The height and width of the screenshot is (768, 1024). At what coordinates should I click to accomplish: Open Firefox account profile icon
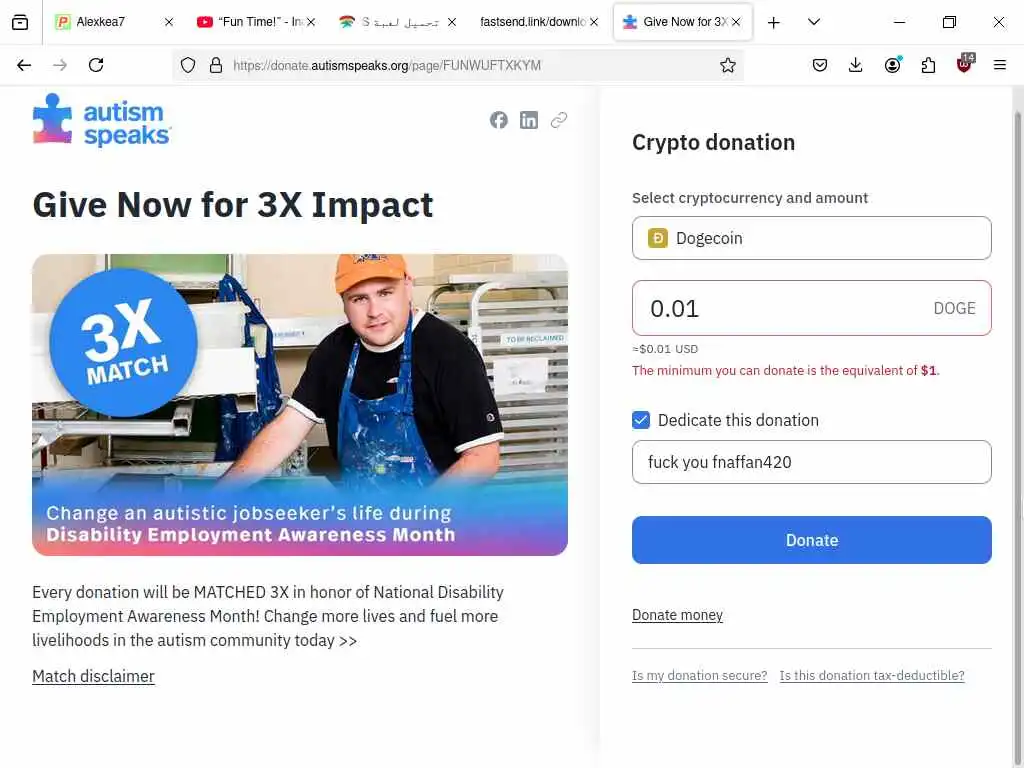tap(892, 65)
